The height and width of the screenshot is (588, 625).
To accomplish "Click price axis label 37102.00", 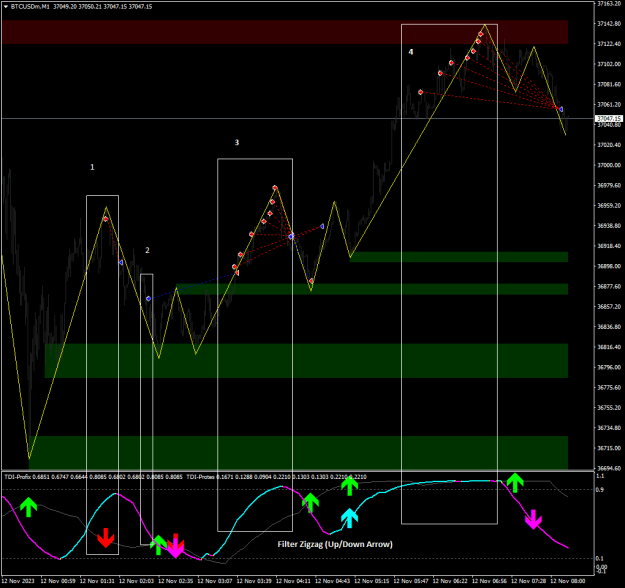I will click(x=609, y=64).
